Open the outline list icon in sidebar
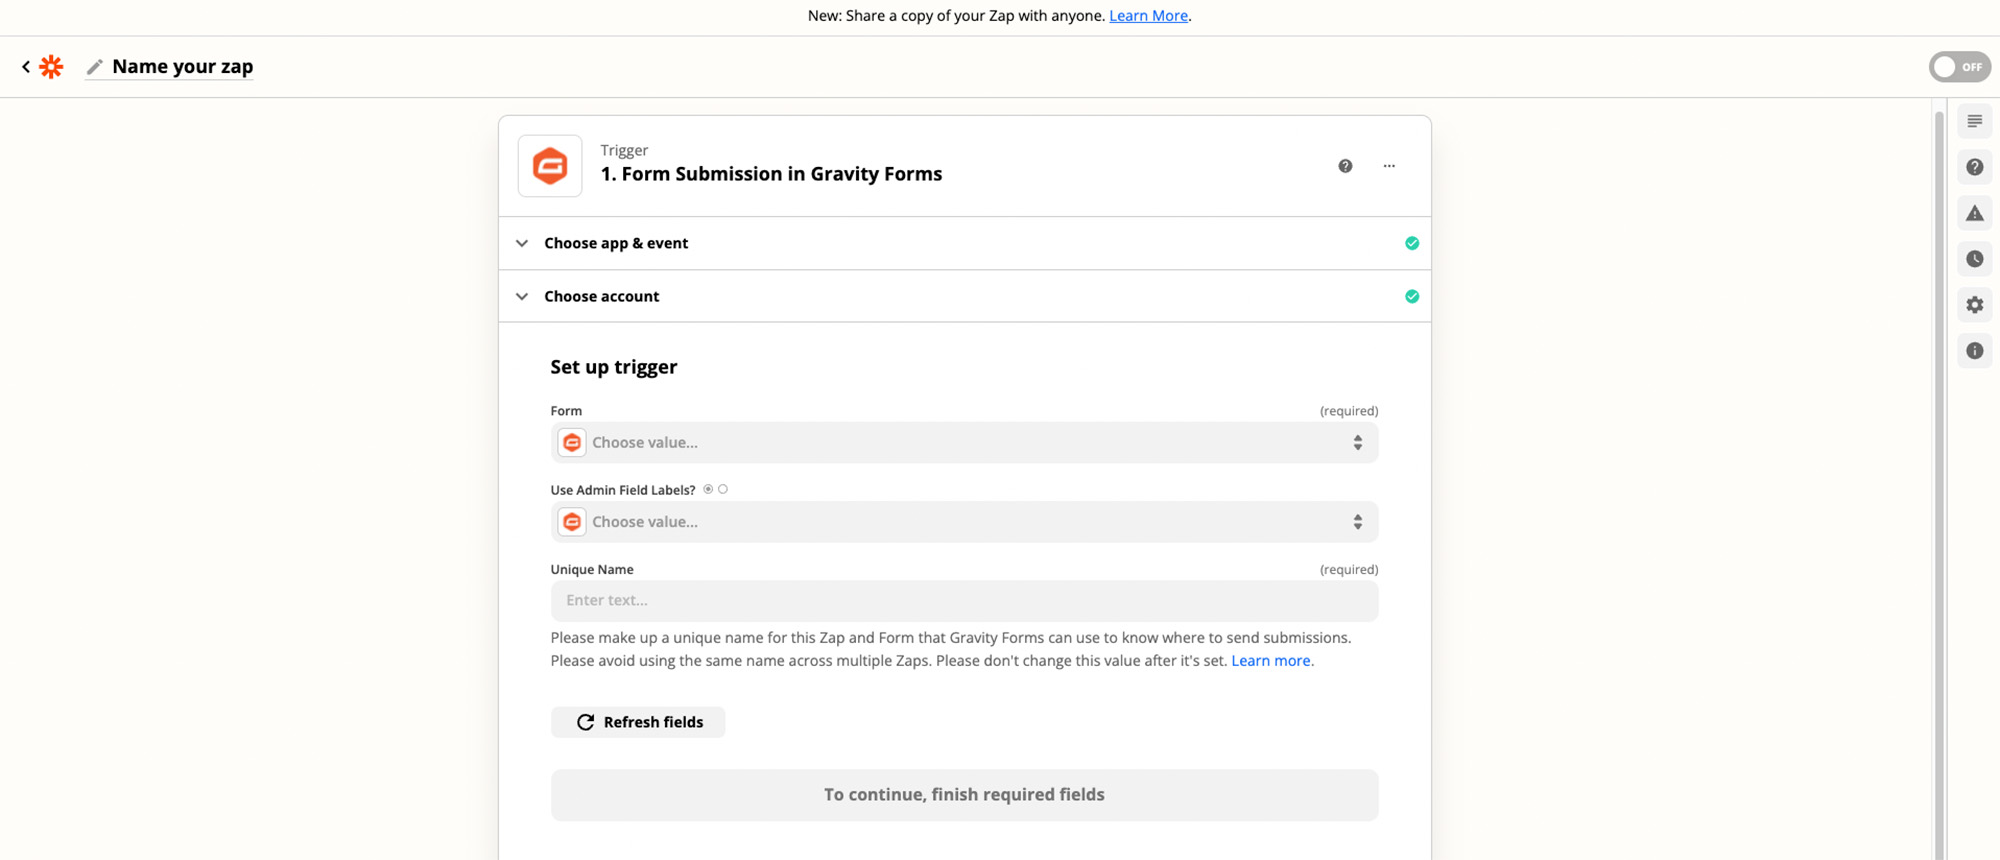The image size is (2000, 860). (1975, 121)
